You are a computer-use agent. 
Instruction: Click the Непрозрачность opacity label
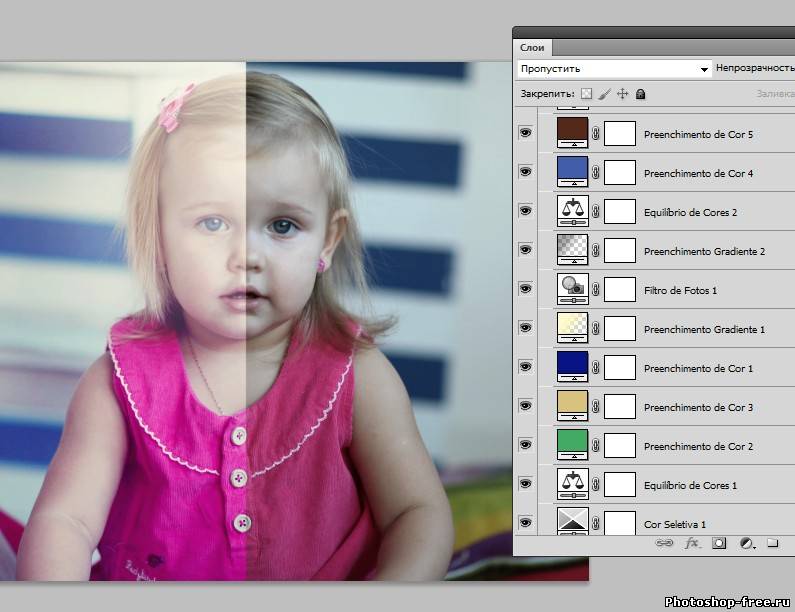coord(755,69)
